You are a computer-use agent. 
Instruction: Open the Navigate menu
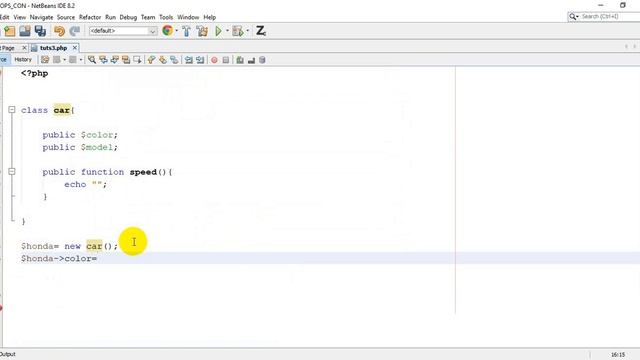pyautogui.click(x=41, y=17)
